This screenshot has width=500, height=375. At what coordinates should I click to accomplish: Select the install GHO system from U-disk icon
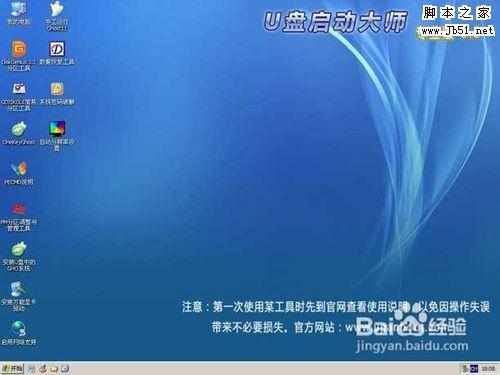click(19, 257)
